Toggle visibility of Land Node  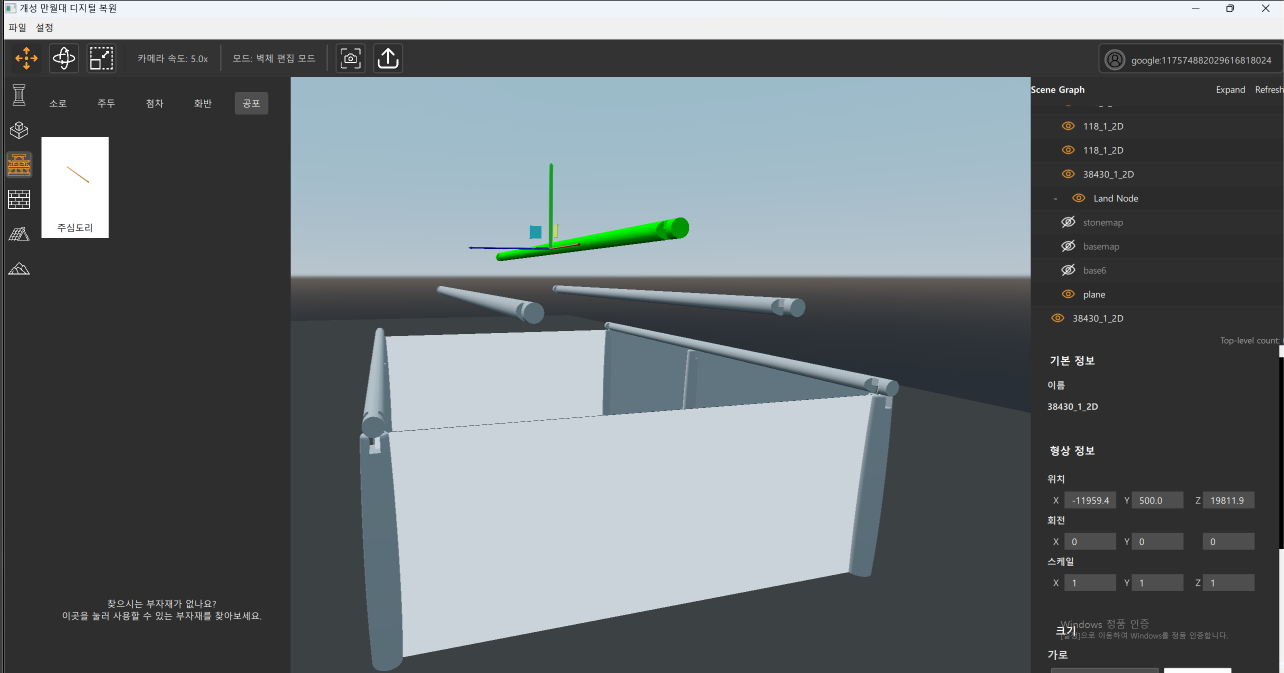1078,198
